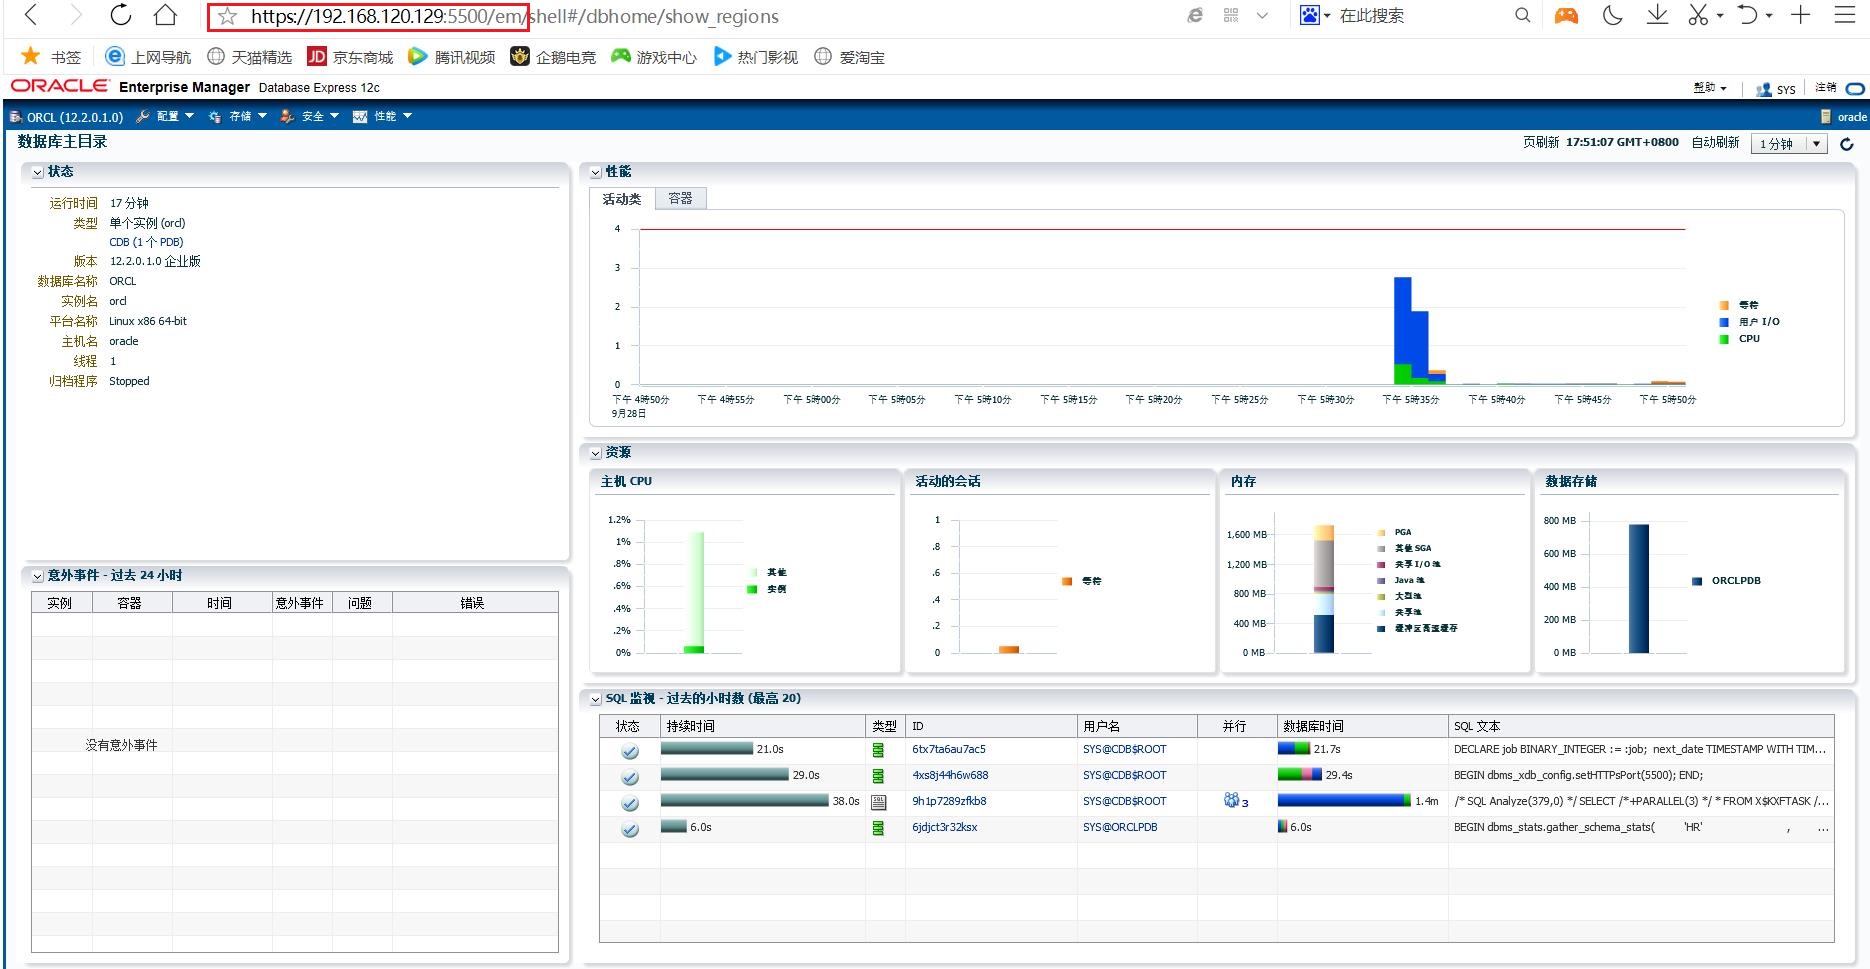1870x969 pixels.
Task: Open SQL ID 6jdjct3r32ksx
Action: click(945, 827)
